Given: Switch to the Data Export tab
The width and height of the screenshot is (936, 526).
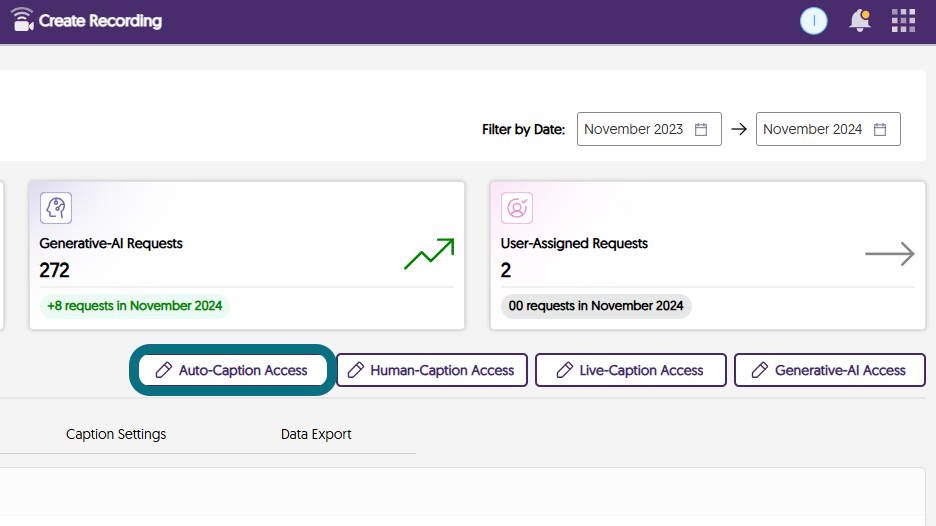Looking at the screenshot, I should point(316,434).
